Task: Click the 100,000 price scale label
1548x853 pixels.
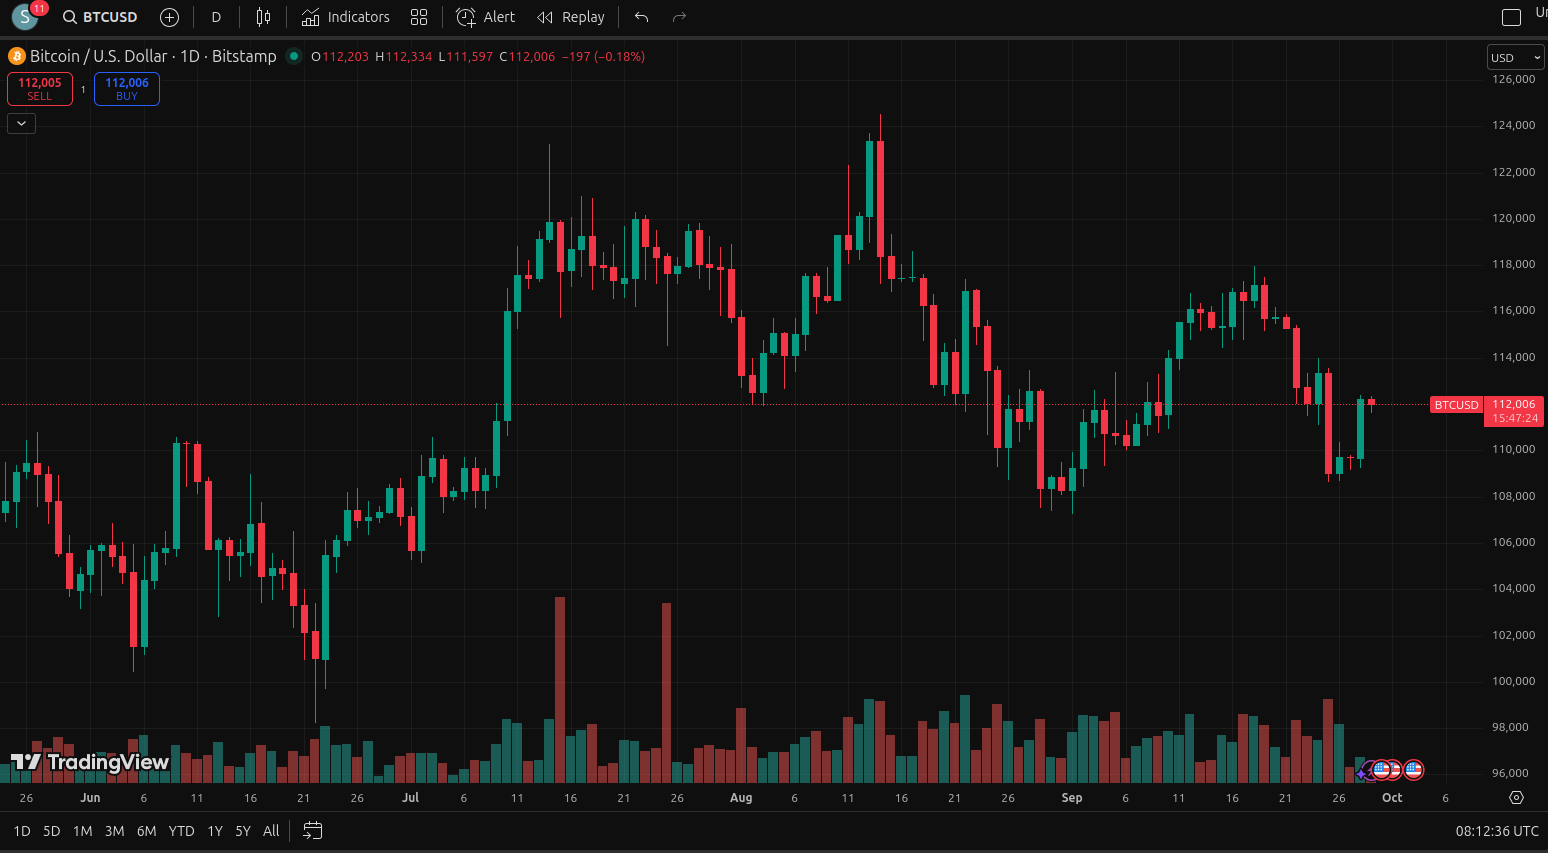Action: pyautogui.click(x=1514, y=681)
